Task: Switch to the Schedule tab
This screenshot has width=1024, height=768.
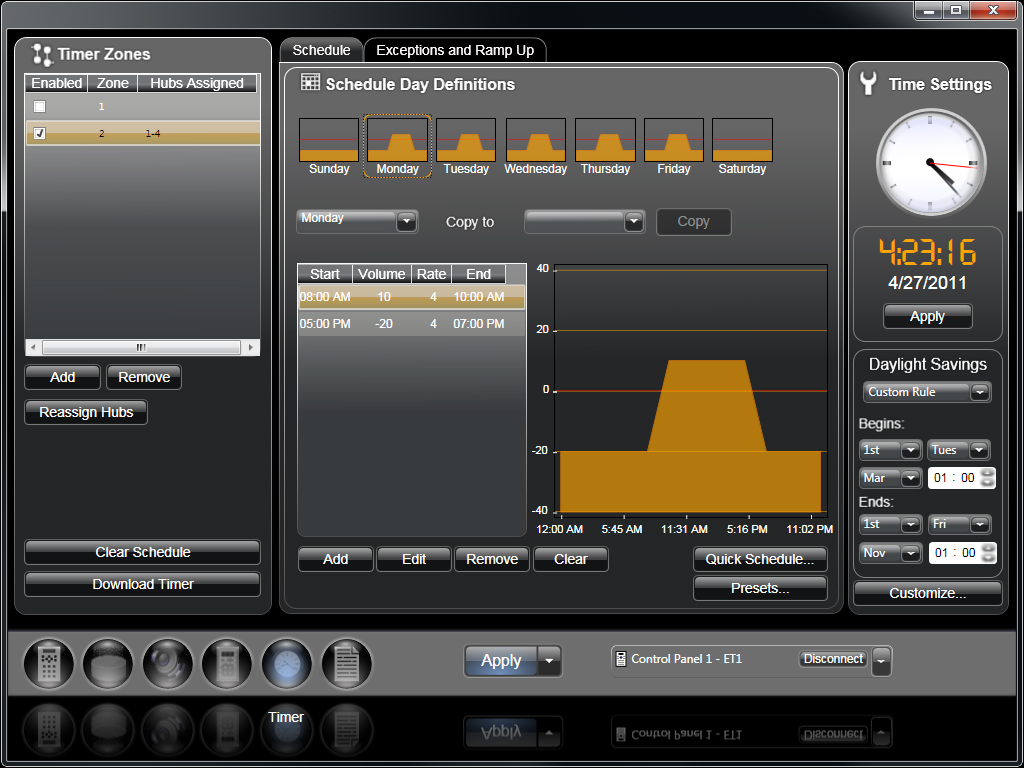Action: [321, 50]
